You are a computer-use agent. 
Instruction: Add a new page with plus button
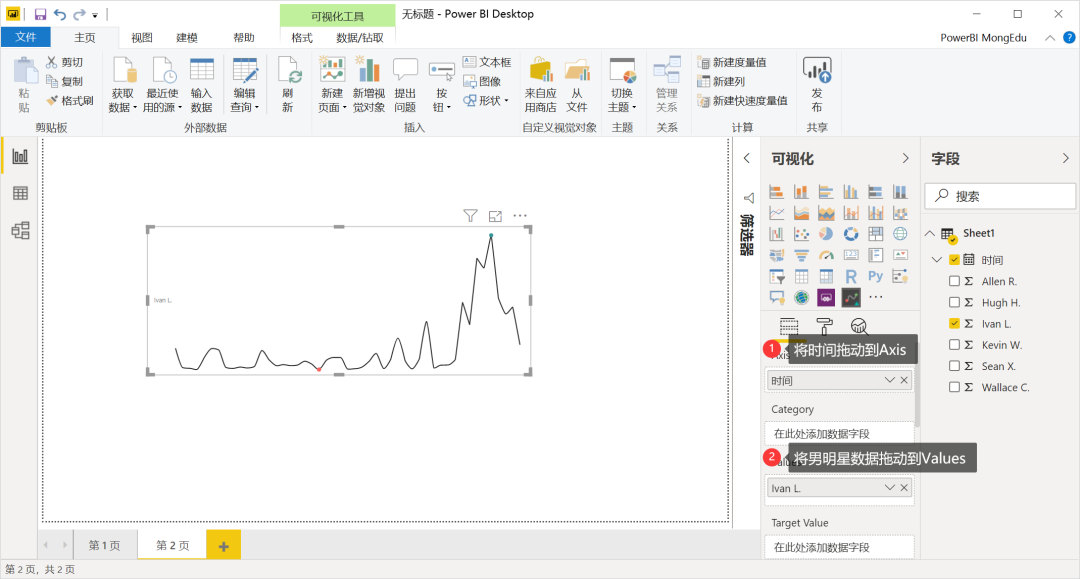click(223, 546)
